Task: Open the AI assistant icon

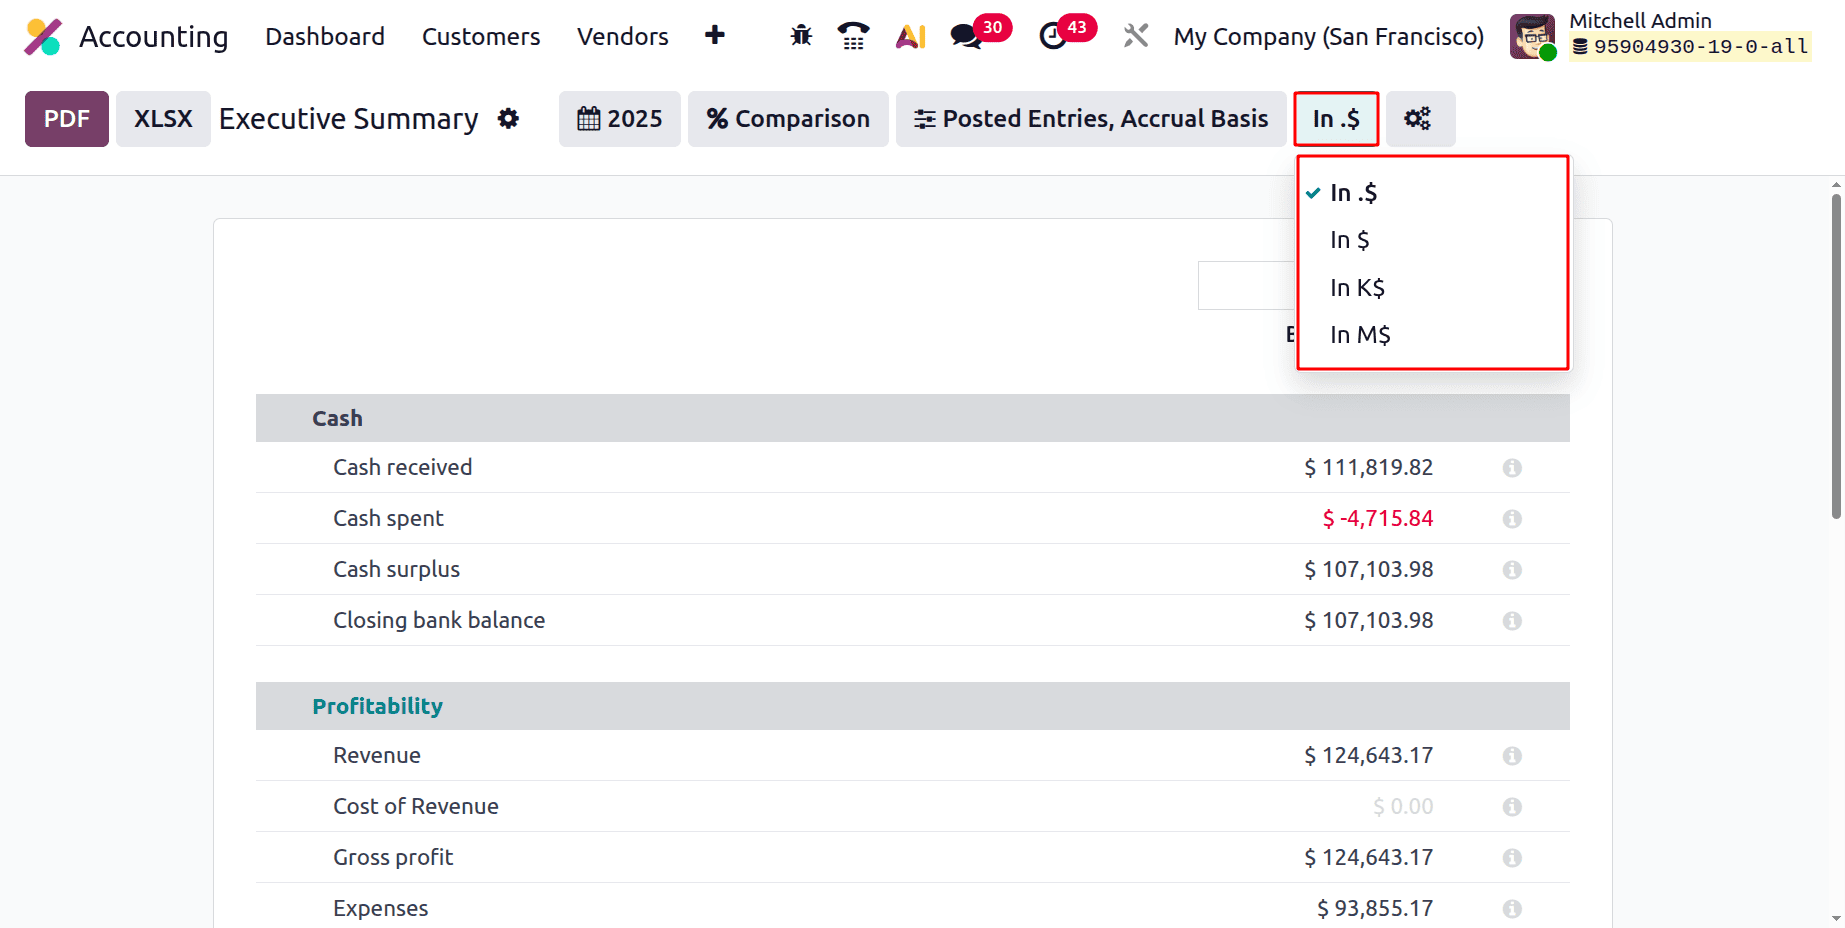Action: (x=910, y=36)
